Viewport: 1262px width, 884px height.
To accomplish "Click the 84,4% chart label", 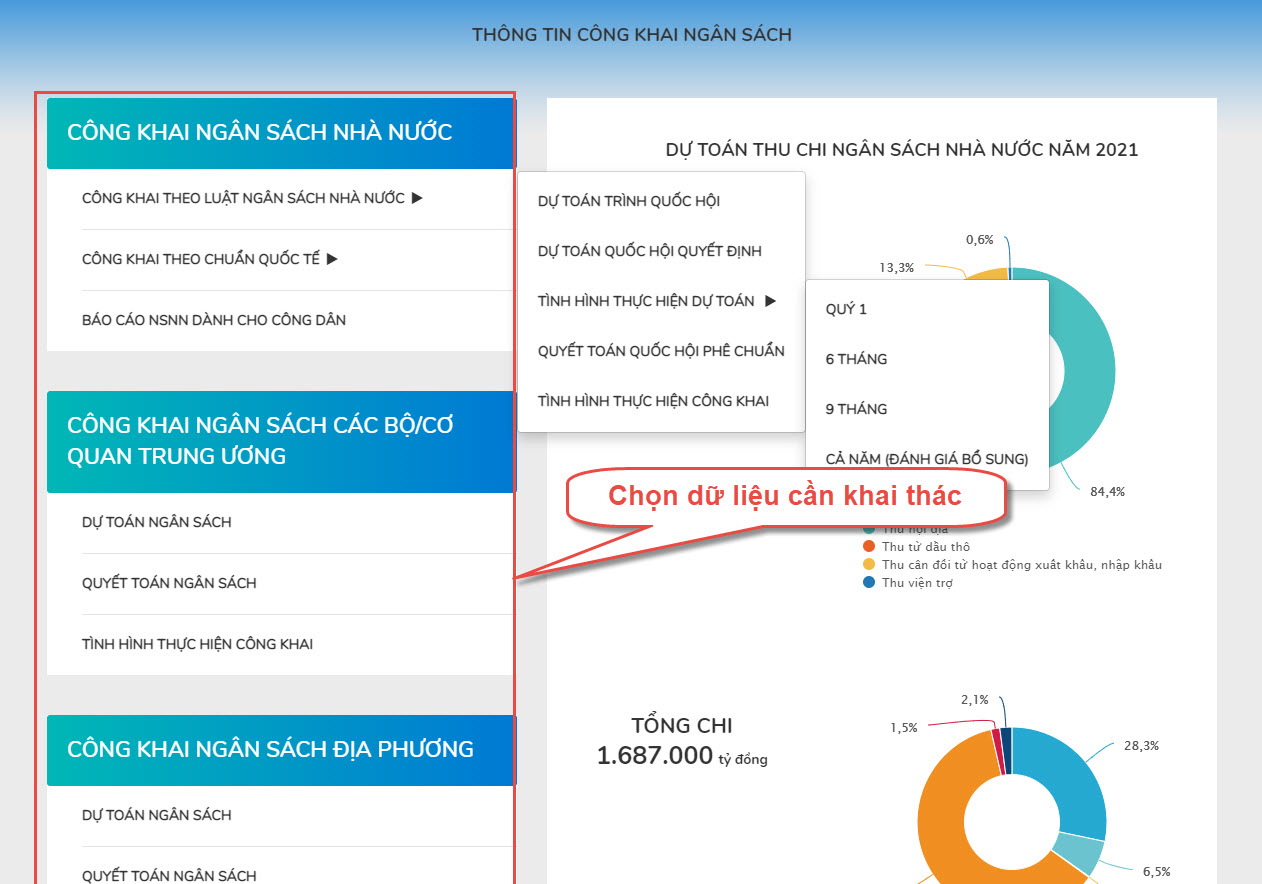I will (1108, 492).
